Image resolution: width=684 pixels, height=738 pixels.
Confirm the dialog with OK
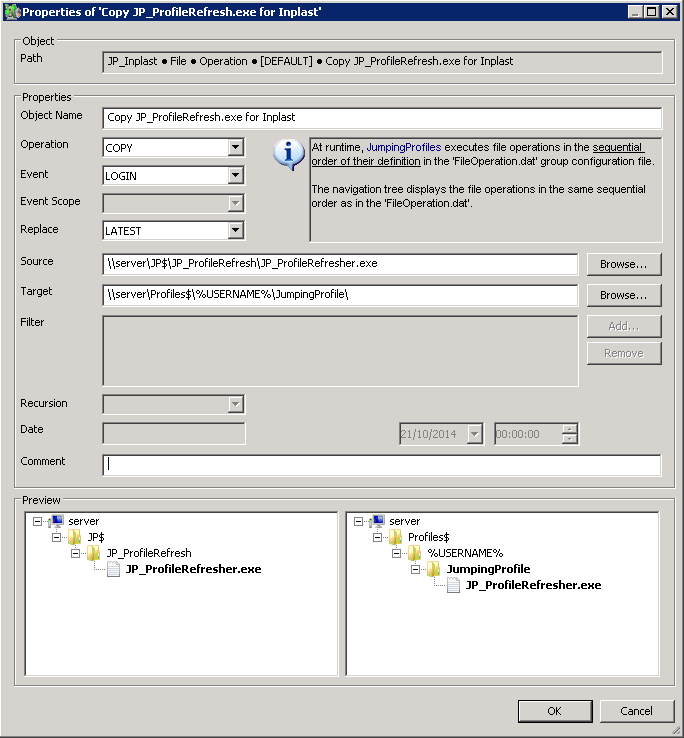click(x=554, y=710)
